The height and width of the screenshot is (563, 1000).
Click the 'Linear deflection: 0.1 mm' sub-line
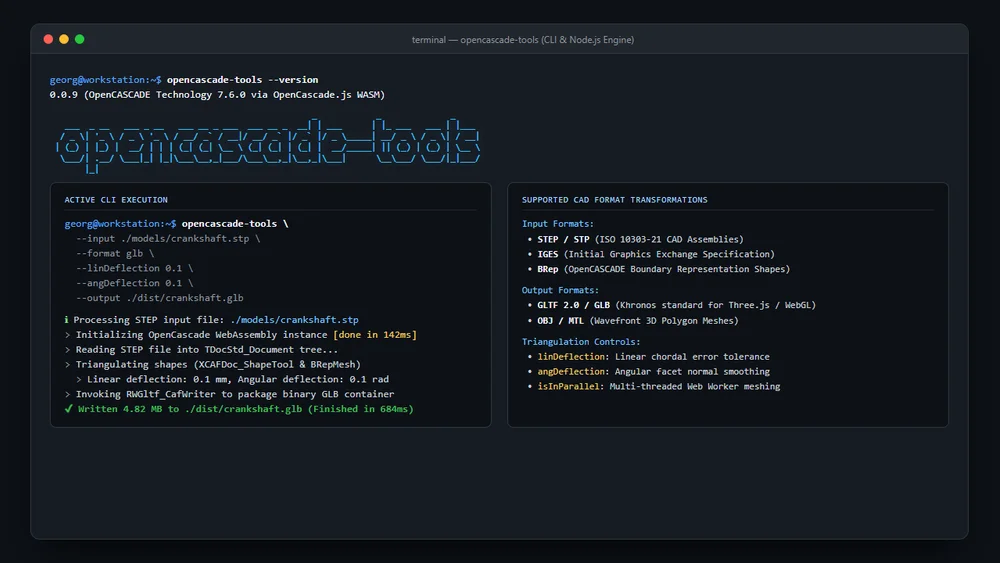click(x=232, y=379)
